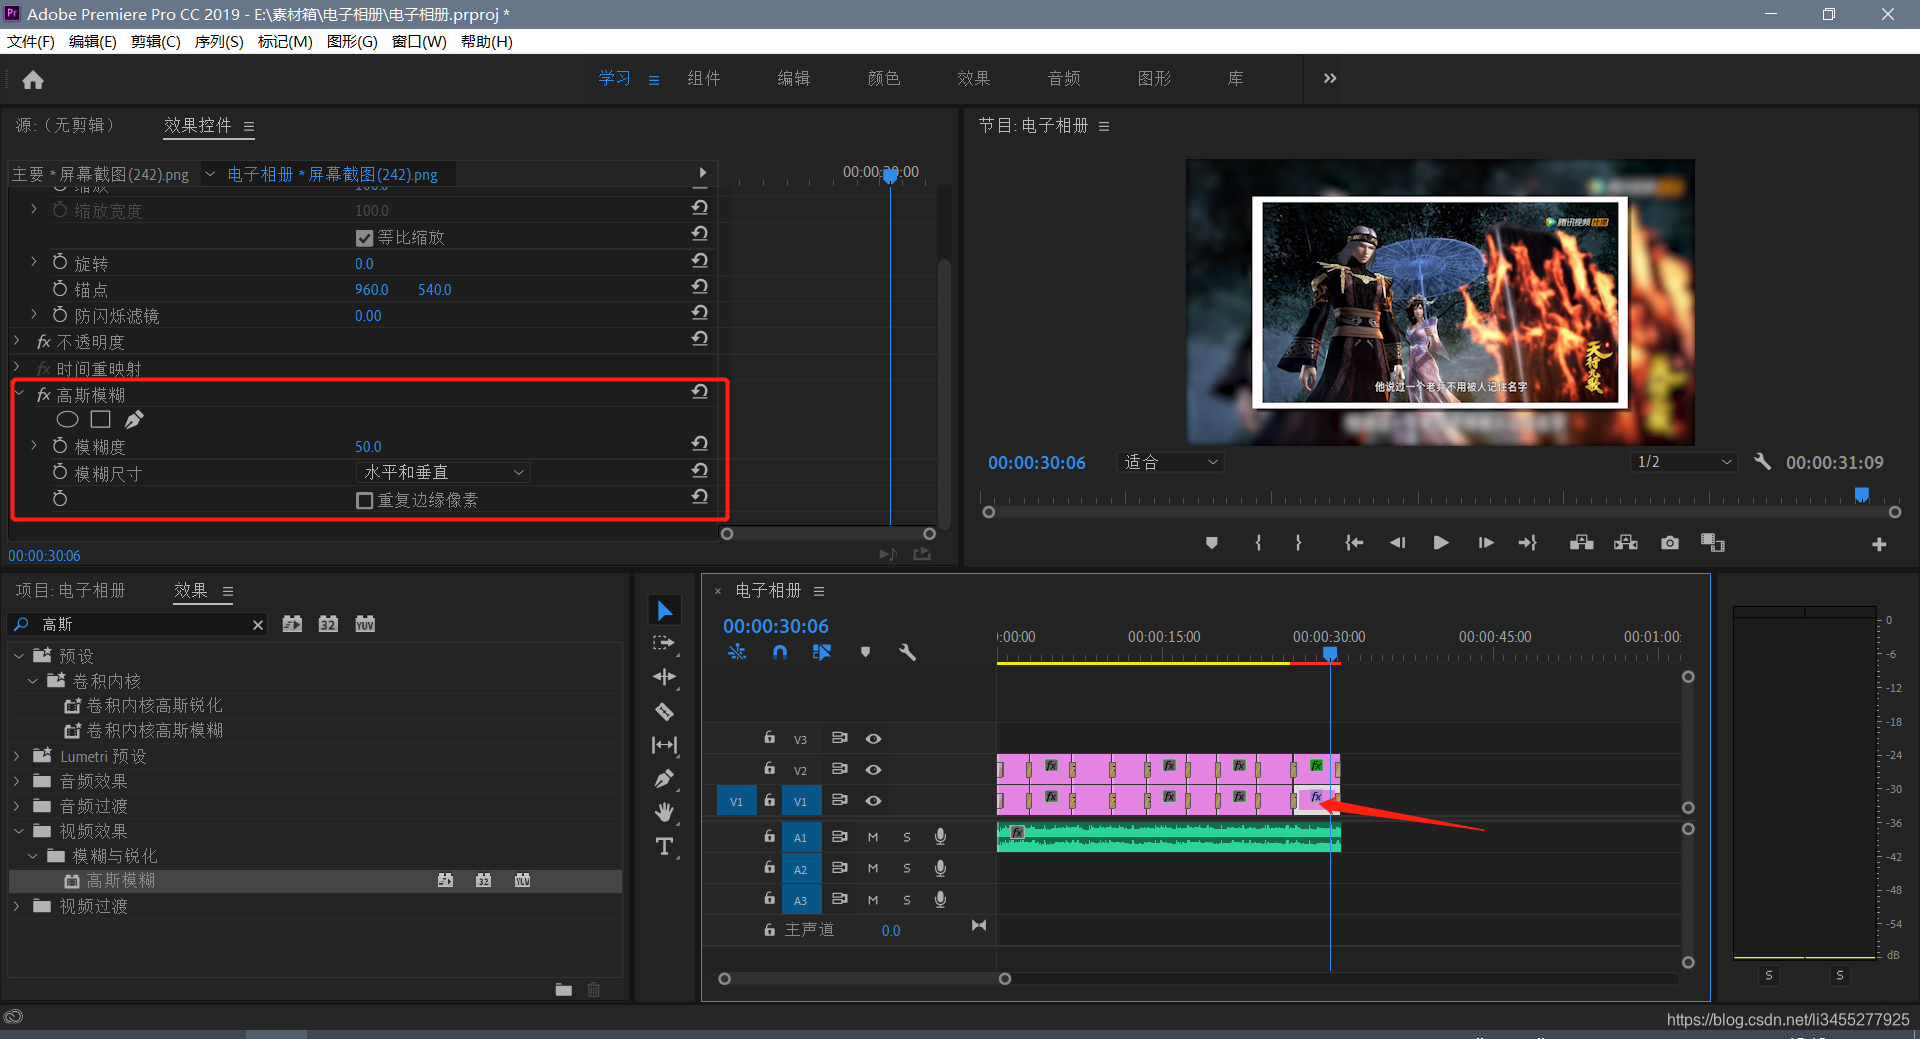Export frame with camera icon

point(1670,543)
